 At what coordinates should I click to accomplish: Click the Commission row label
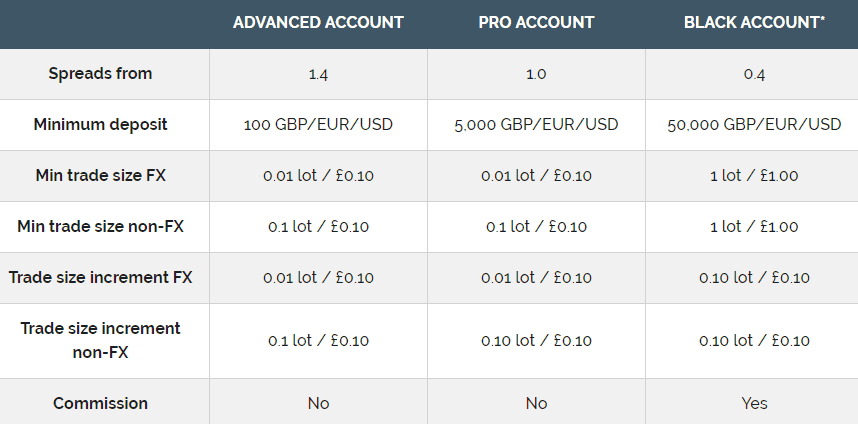pyautogui.click(x=100, y=403)
